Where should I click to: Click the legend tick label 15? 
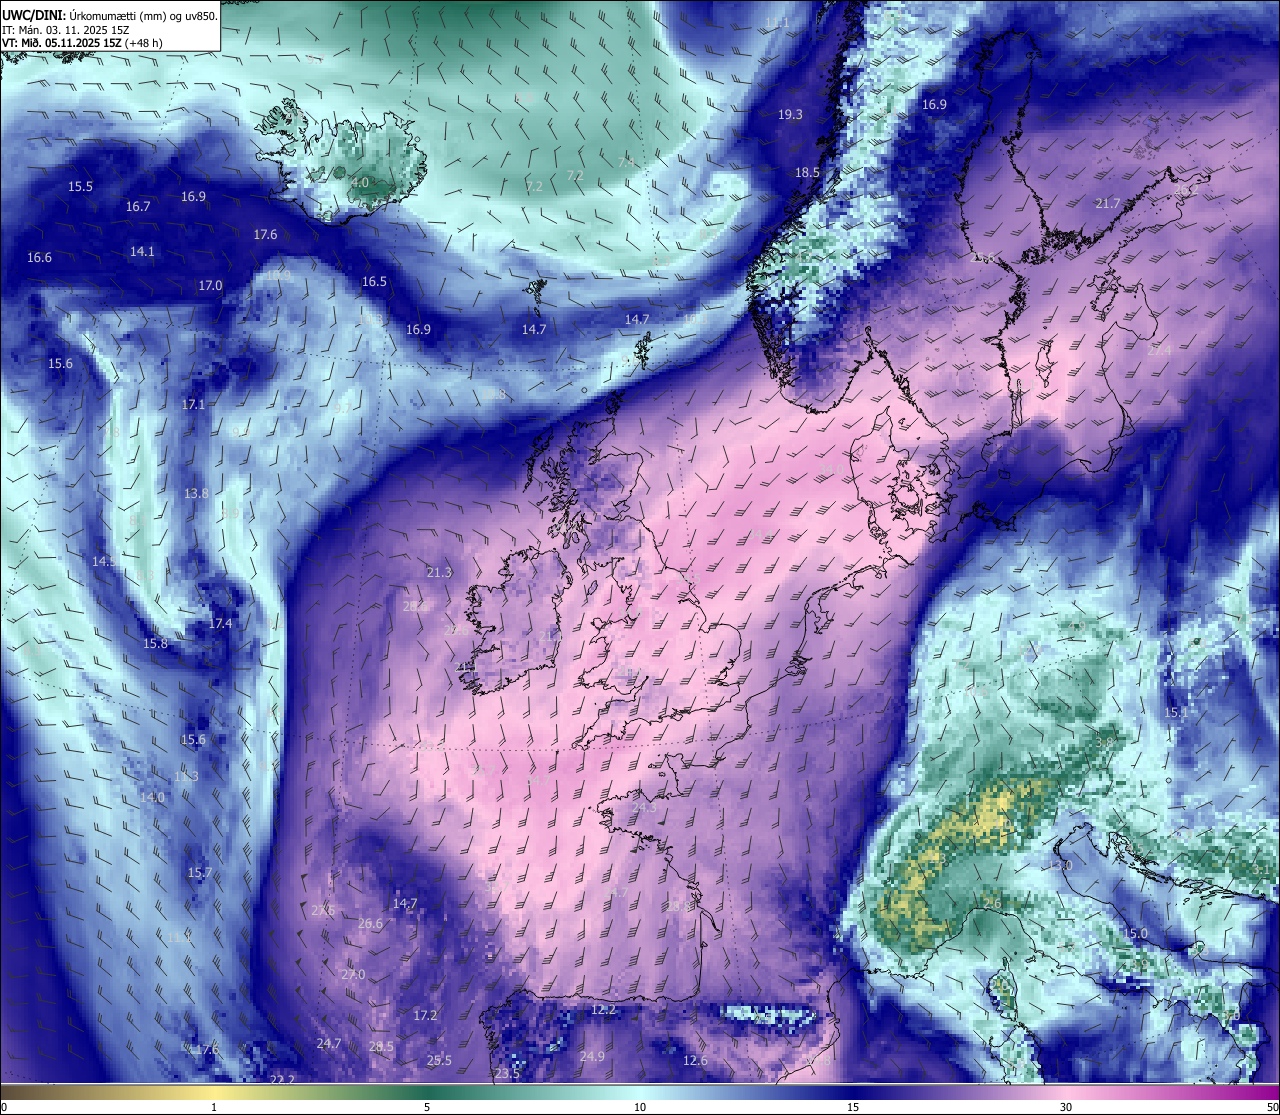pos(853,1107)
